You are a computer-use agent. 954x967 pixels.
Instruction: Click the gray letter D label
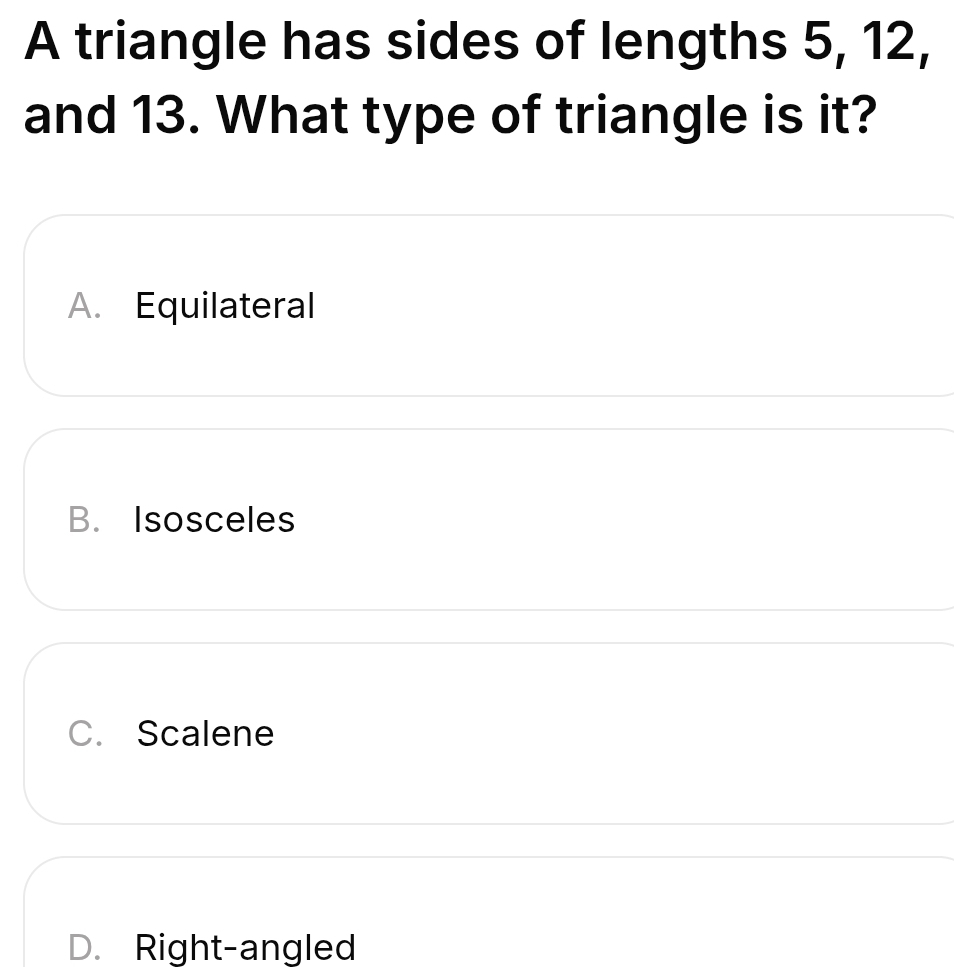point(84,947)
